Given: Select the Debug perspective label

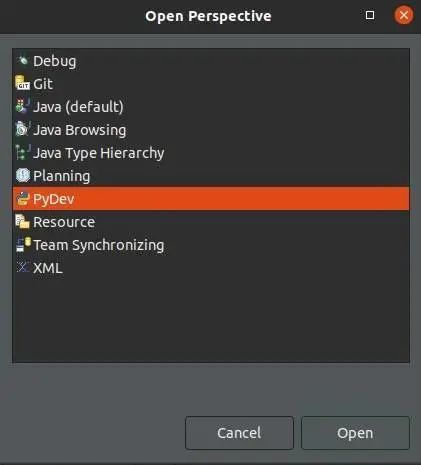Looking at the screenshot, I should pos(55,61).
